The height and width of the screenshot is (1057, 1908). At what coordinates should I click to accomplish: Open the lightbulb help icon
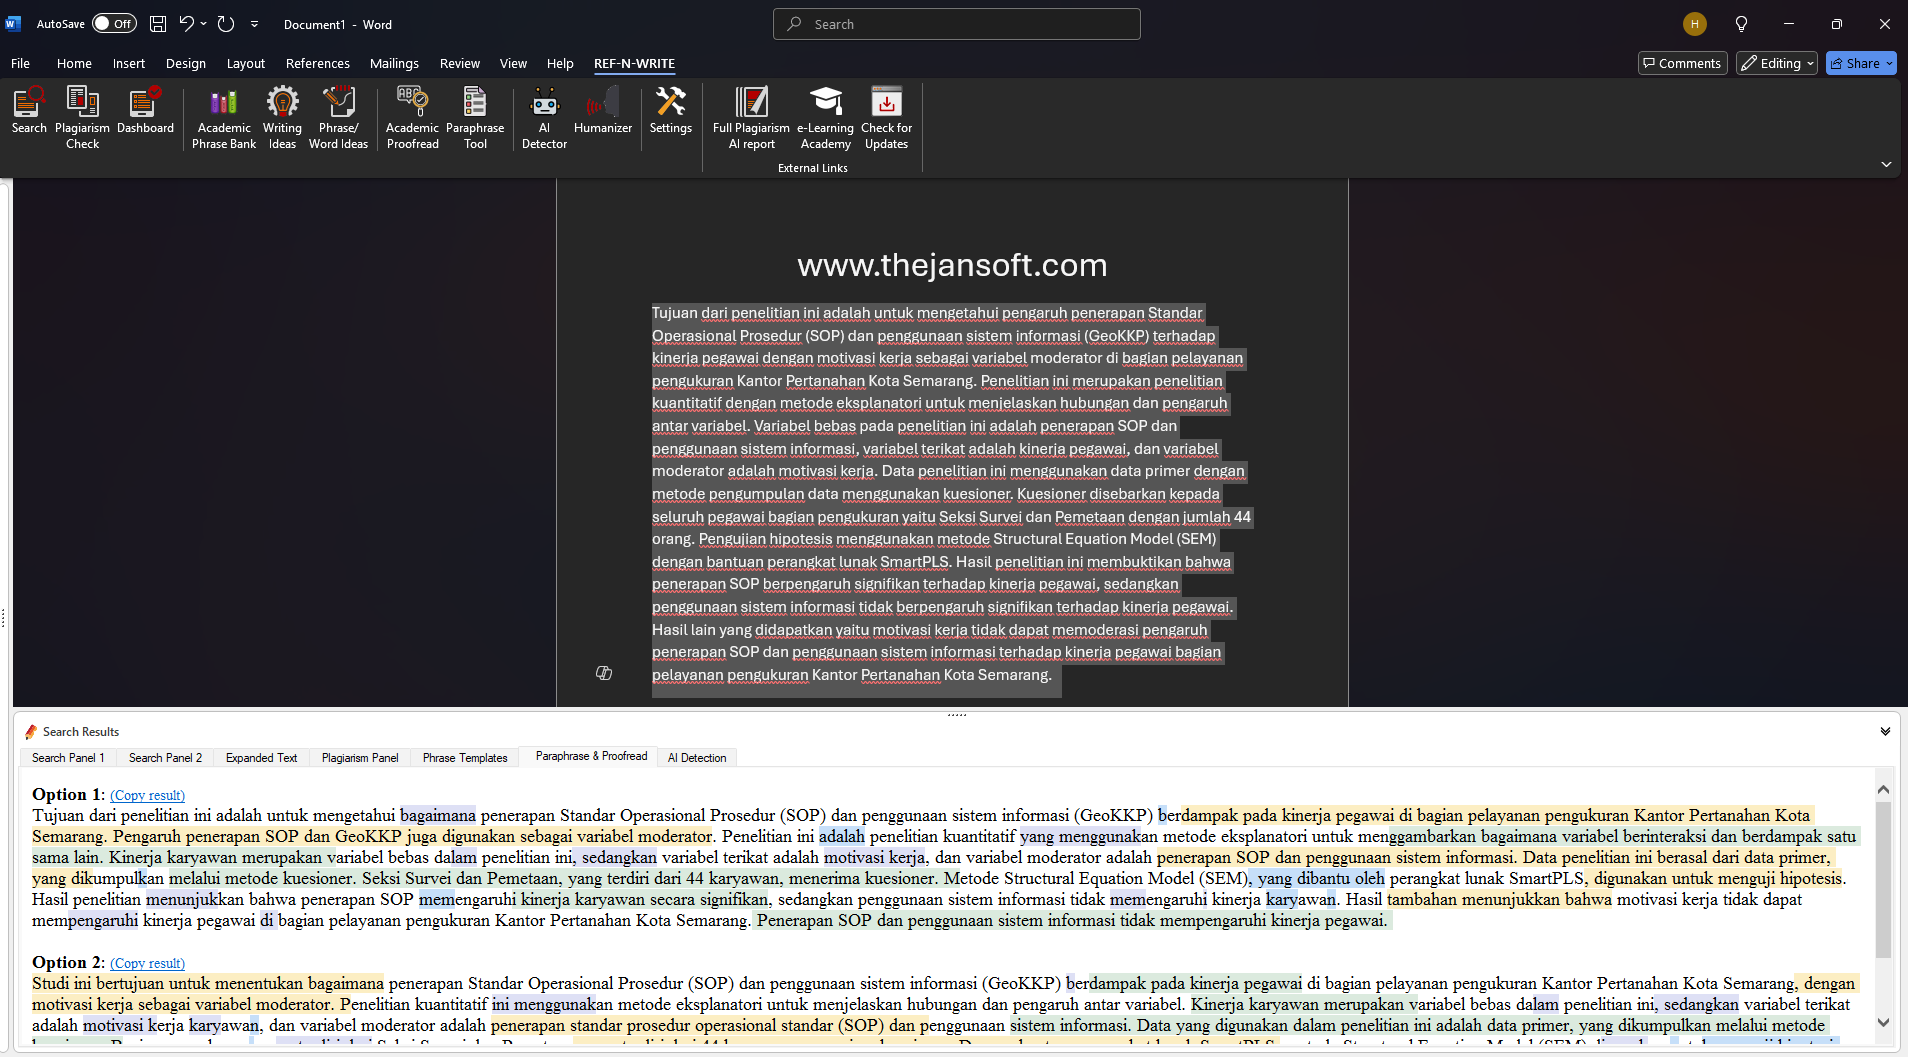coord(1741,24)
